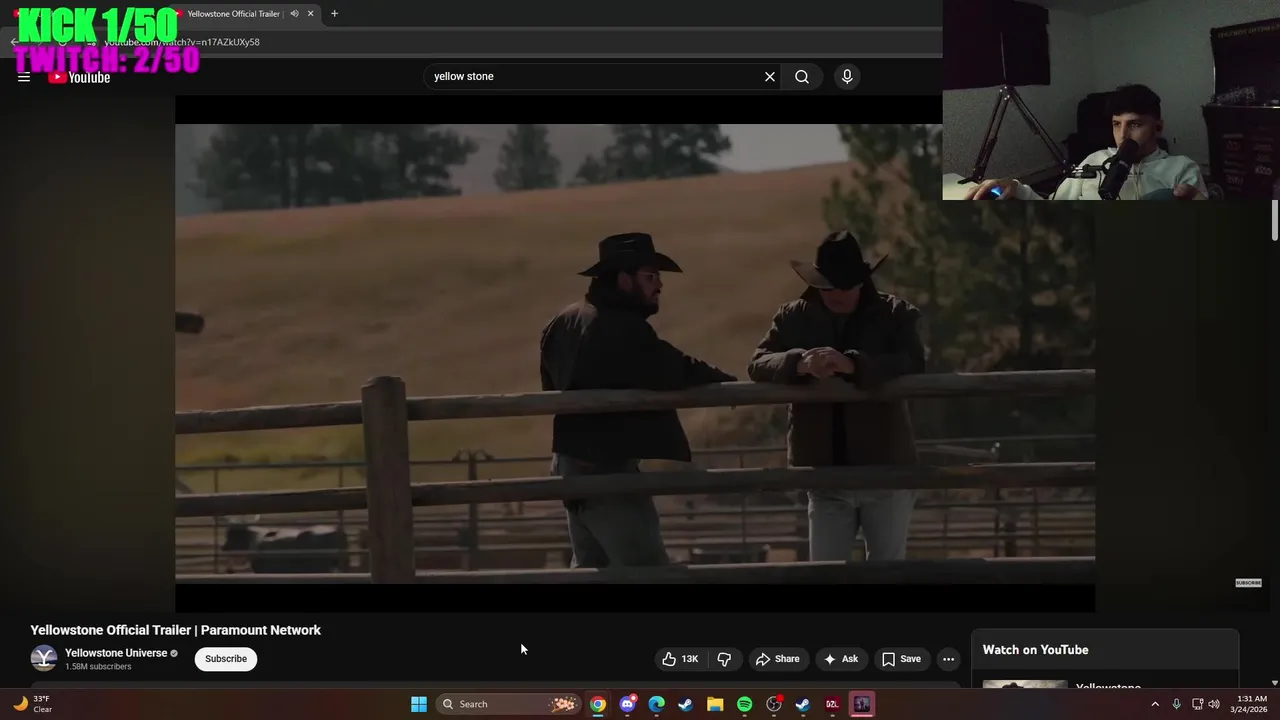Show hidden system tray icons
Image resolution: width=1280 pixels, height=720 pixels.
click(1155, 704)
